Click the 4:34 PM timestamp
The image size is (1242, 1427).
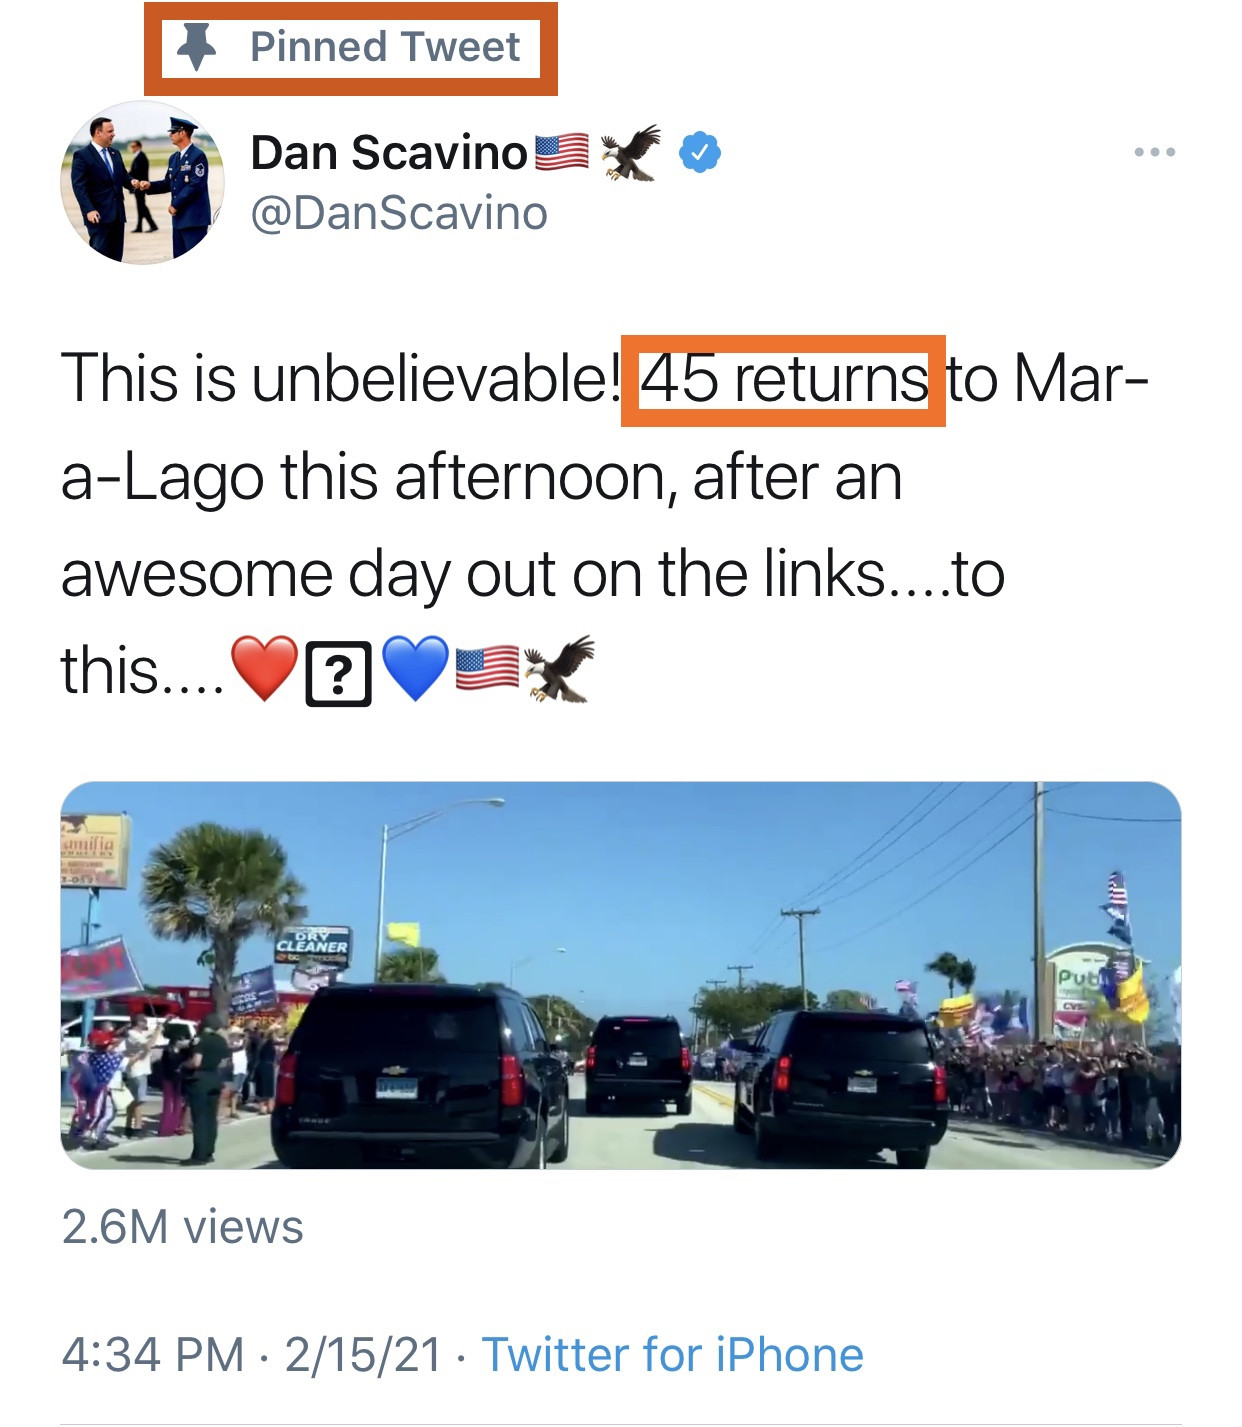coord(152,1355)
